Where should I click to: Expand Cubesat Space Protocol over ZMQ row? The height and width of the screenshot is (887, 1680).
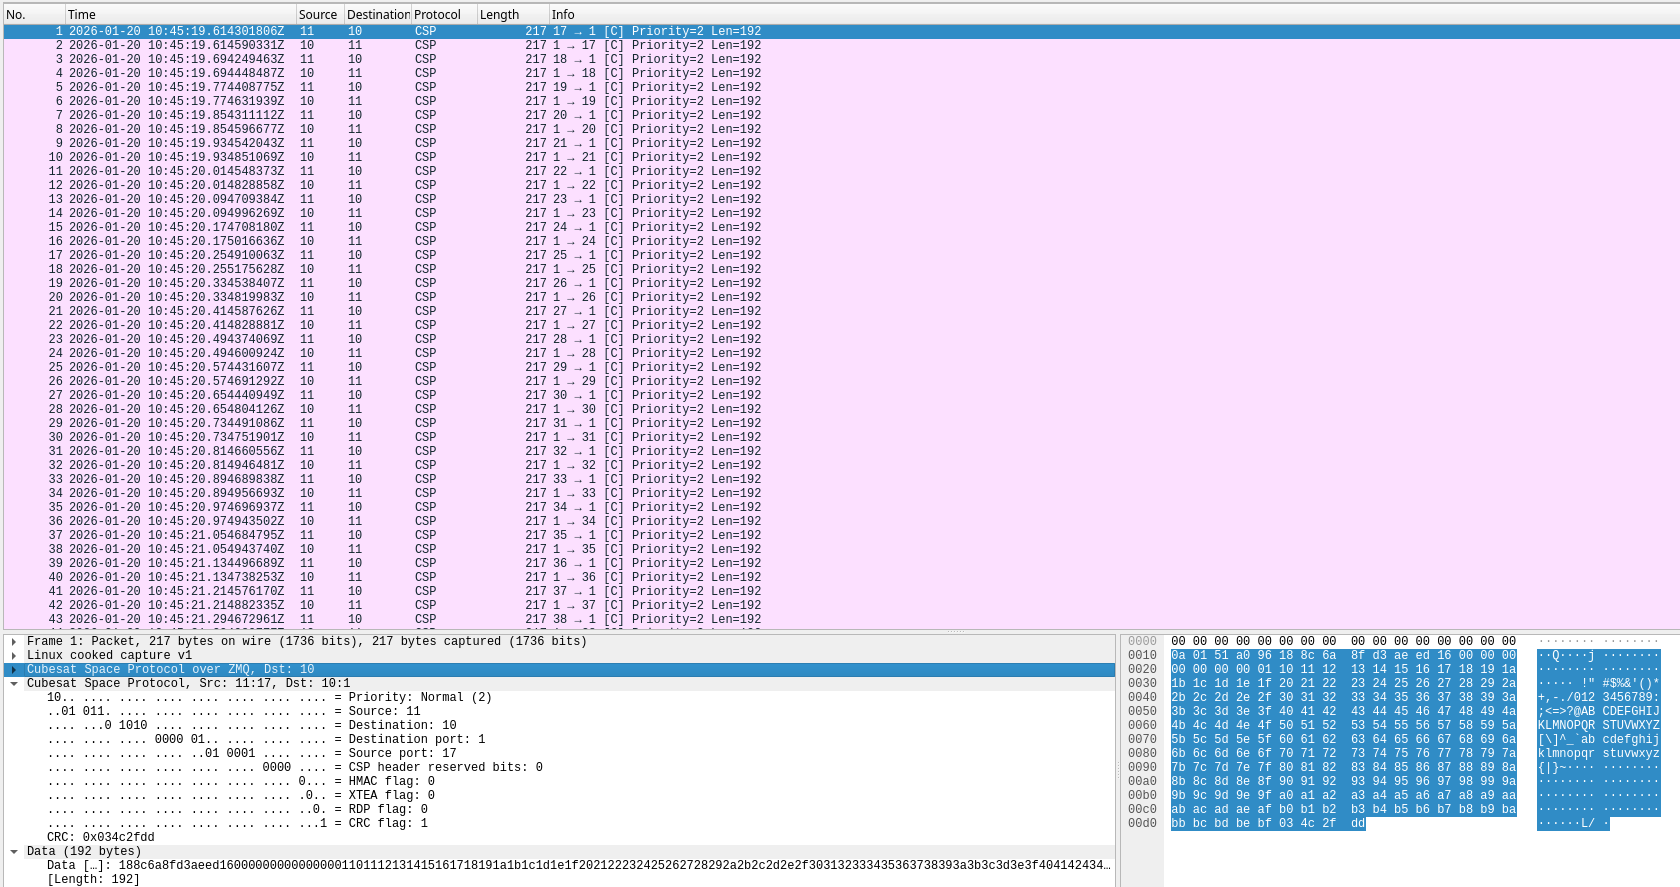(x=14, y=670)
